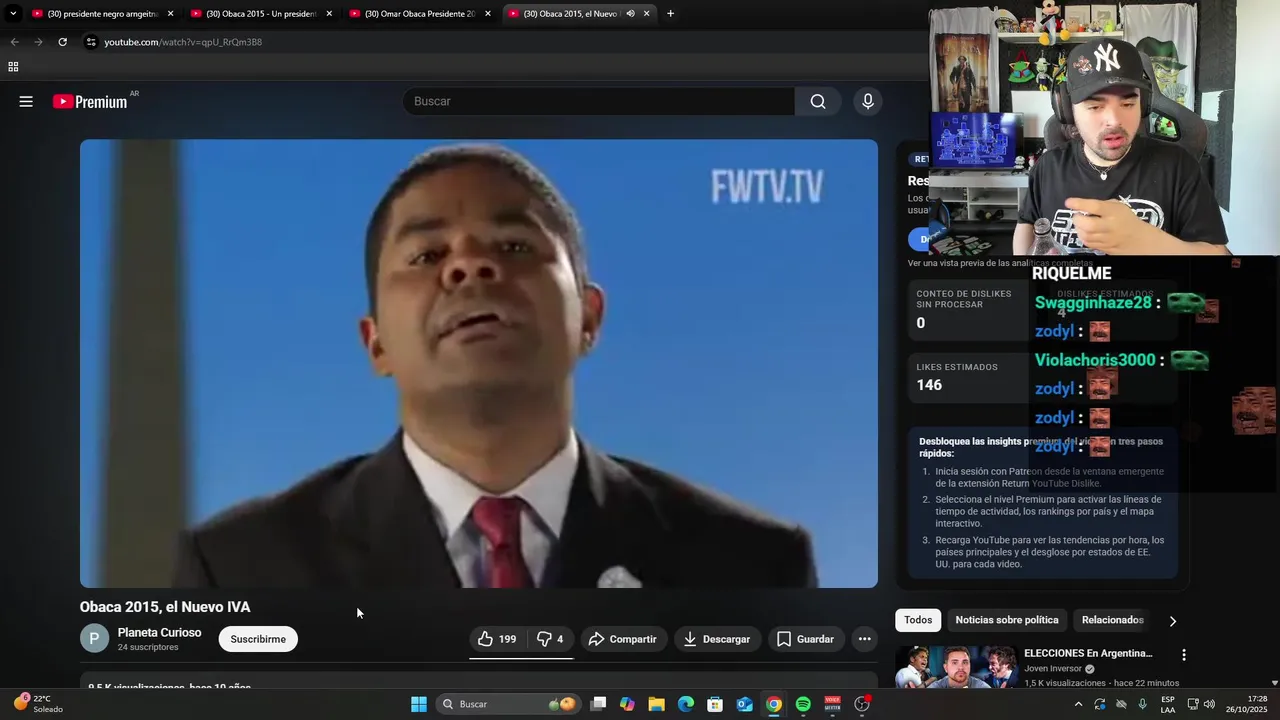Switch to Omar Obaca Presidente tab
1280x720 pixels.
tap(418, 14)
